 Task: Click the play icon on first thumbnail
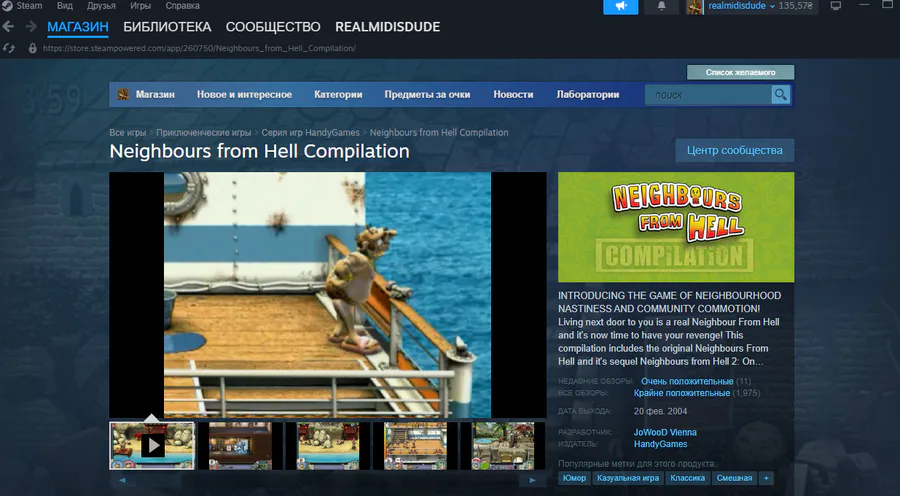[153, 445]
